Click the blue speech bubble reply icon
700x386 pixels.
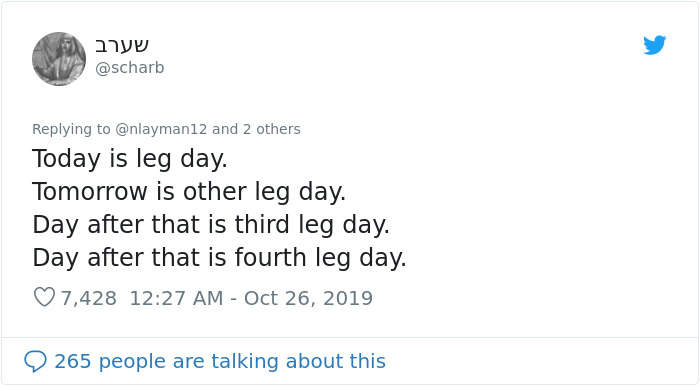point(35,361)
